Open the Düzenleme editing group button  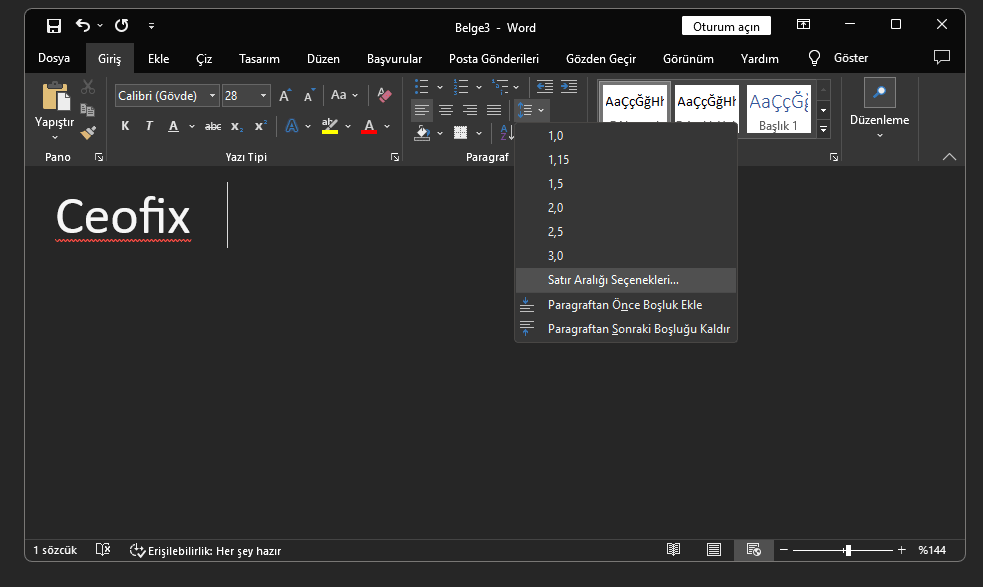pyautogui.click(x=880, y=110)
